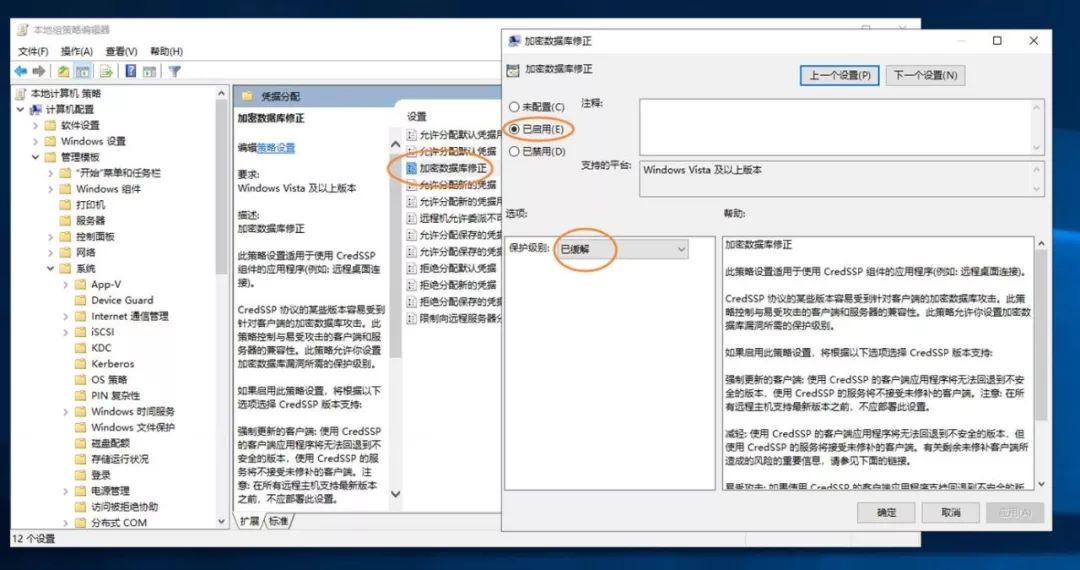This screenshot has width=1080, height=570.
Task: Click the policy icon beside dialog heading 加密数据库修正
Action: [512, 70]
